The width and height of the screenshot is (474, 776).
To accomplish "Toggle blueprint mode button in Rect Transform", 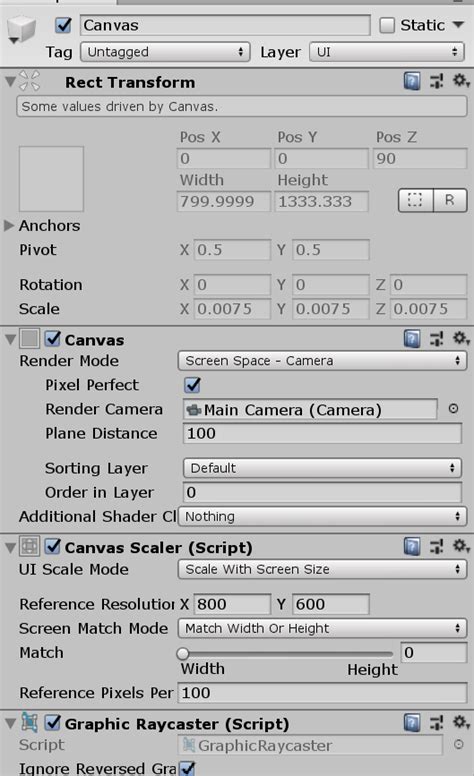I will (x=416, y=200).
